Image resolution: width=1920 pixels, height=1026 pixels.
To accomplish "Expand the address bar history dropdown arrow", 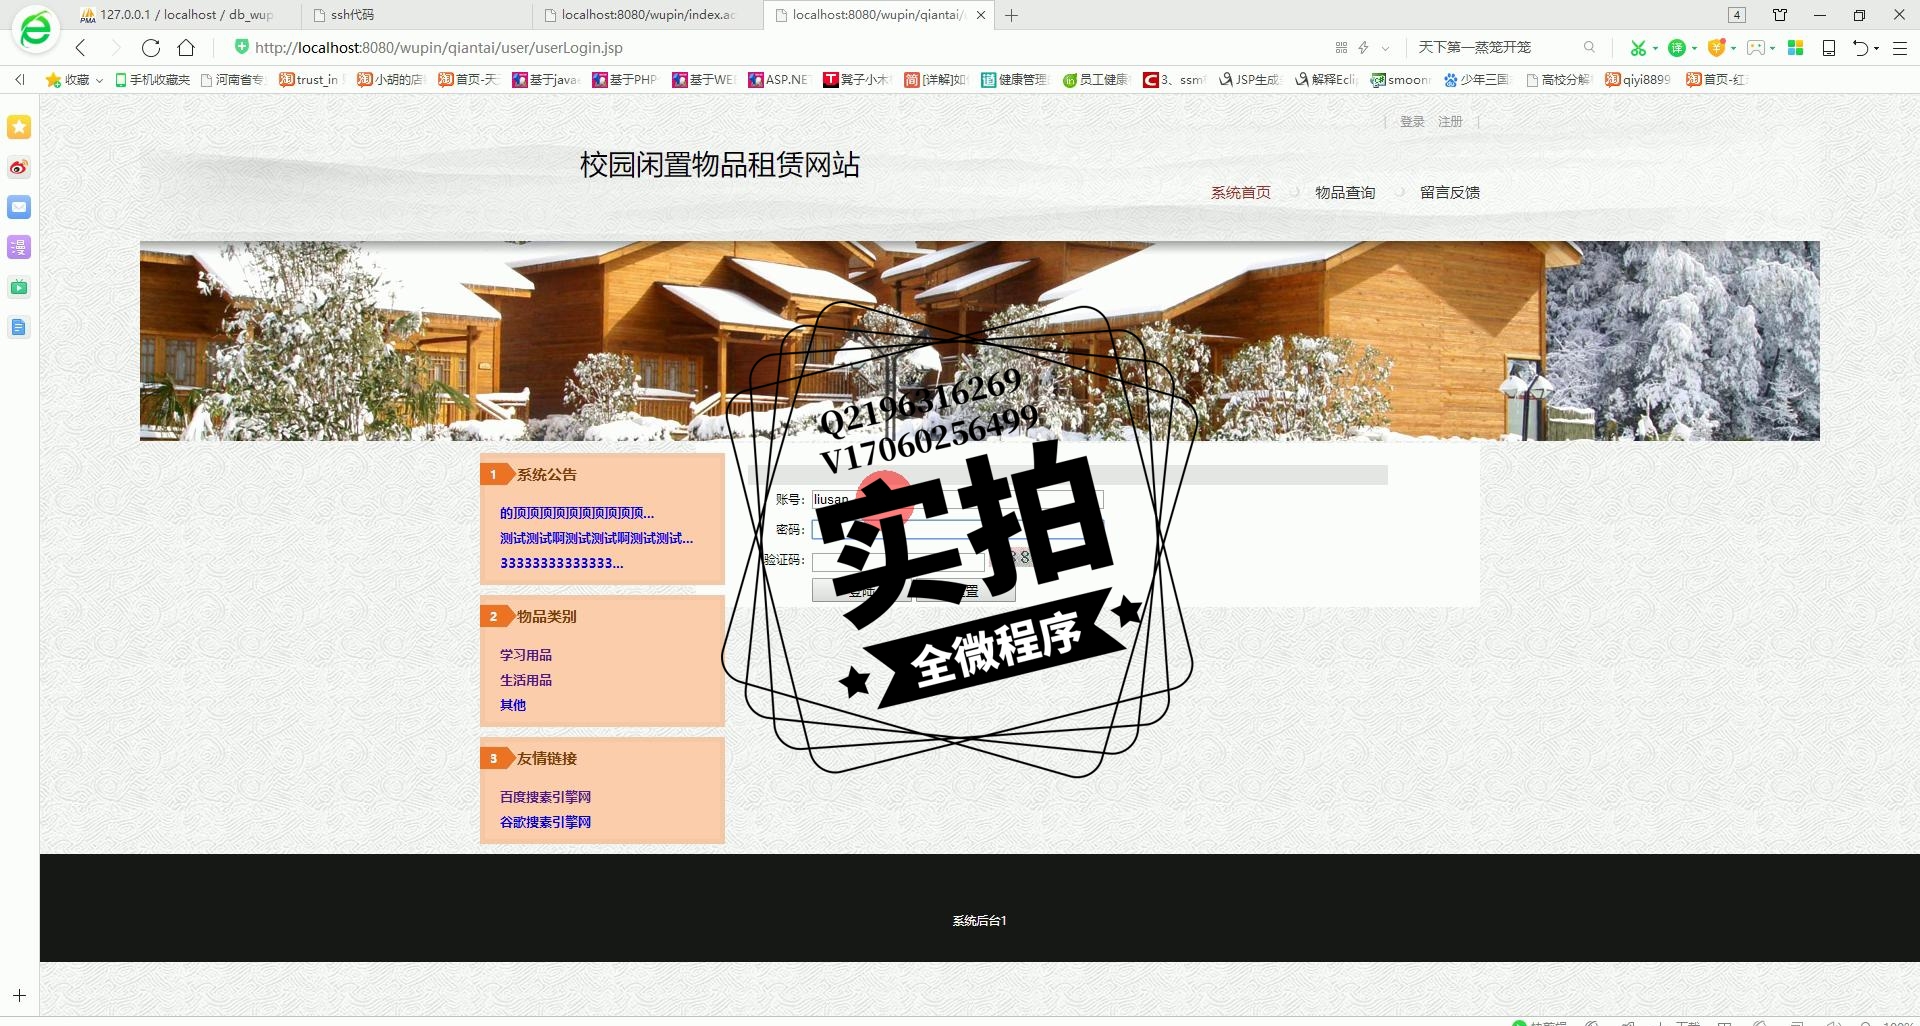I will [1385, 48].
